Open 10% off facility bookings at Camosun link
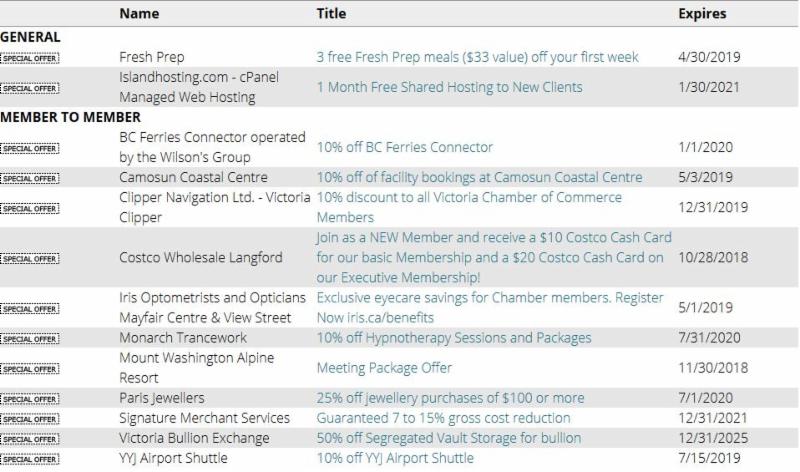 [479, 178]
